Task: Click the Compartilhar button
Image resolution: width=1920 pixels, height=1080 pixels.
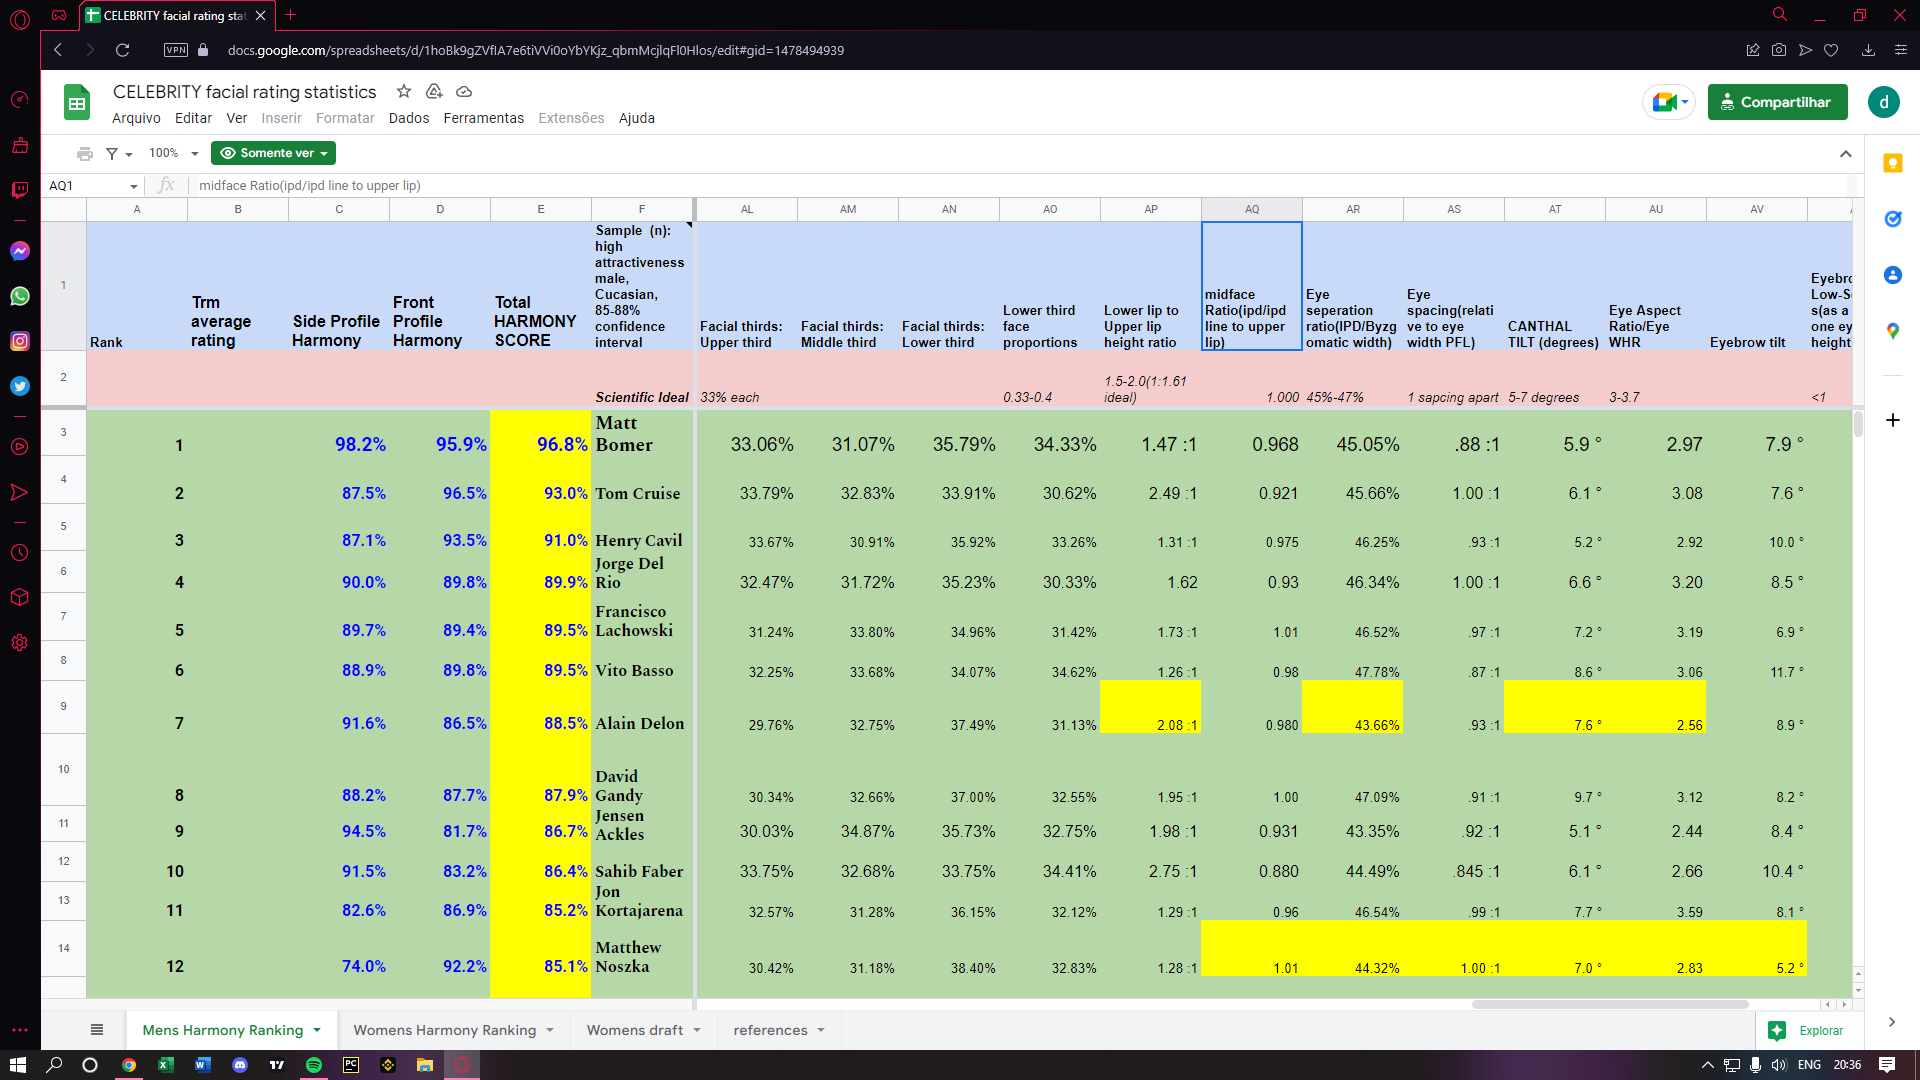Action: tap(1777, 102)
